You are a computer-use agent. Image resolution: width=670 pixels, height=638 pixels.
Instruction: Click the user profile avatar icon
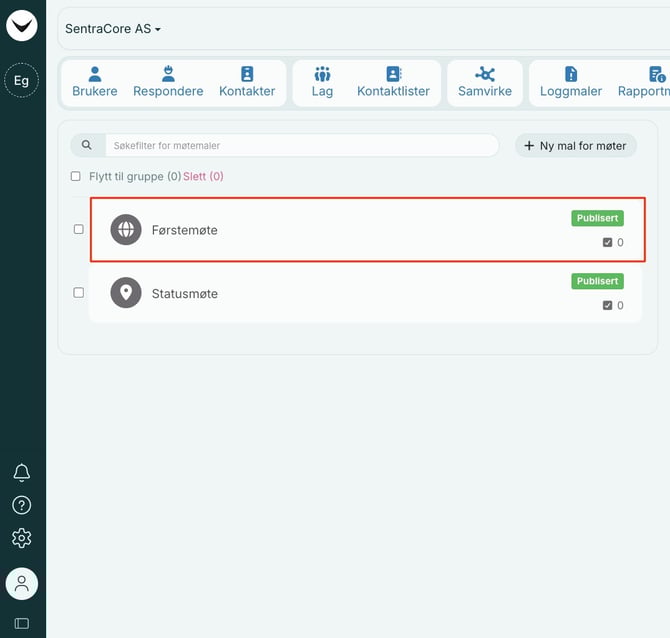[21, 583]
